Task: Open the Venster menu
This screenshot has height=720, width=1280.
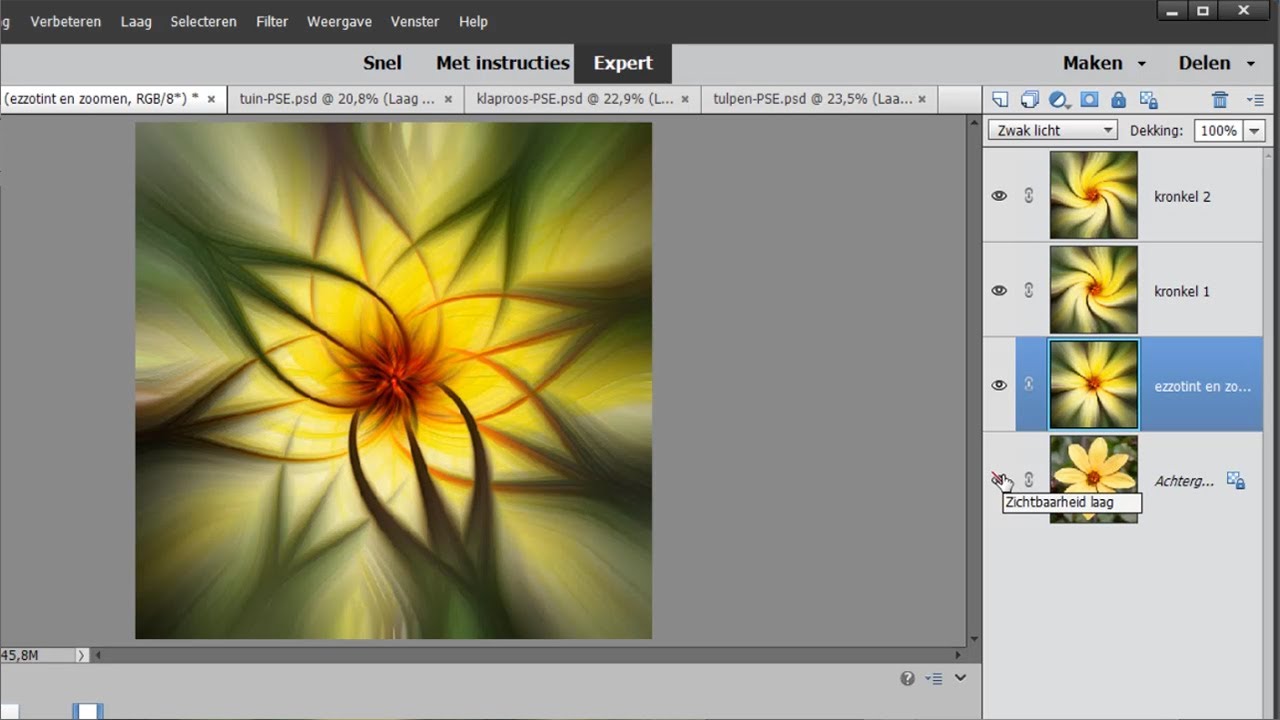Action: click(415, 21)
